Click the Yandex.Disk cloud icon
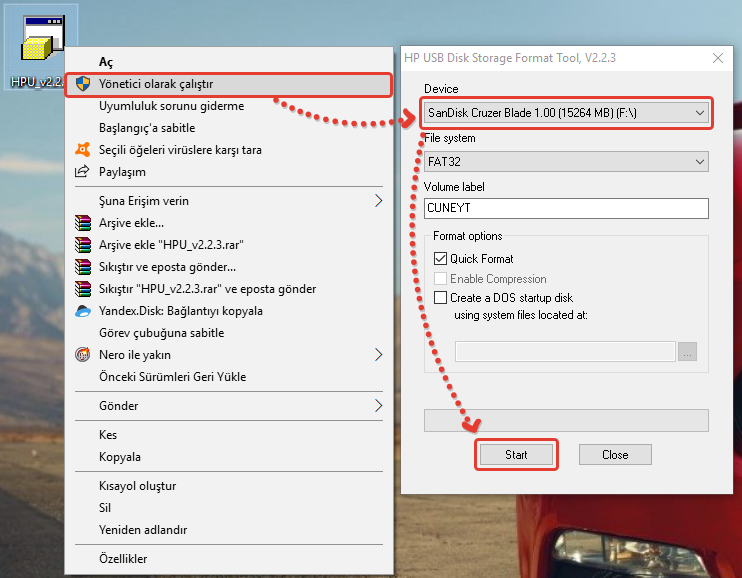The image size is (742, 578). click(83, 311)
